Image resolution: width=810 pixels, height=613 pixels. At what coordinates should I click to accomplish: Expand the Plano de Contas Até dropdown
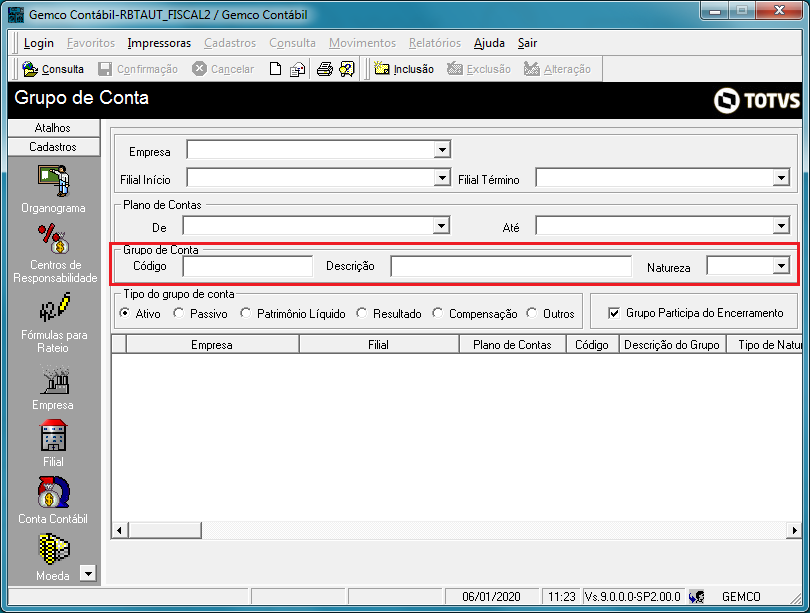(781, 226)
